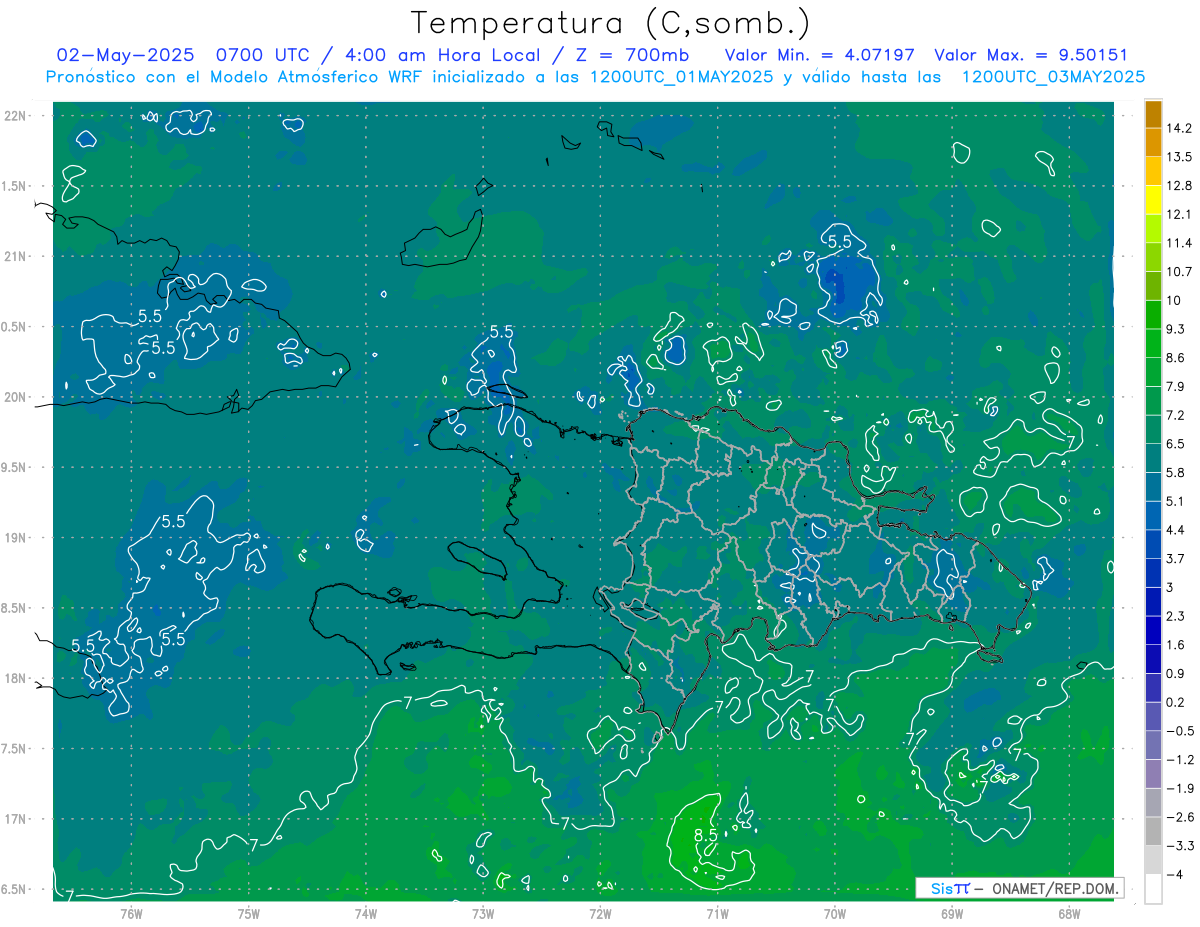Click the '69W' longitude axis label

[952, 913]
